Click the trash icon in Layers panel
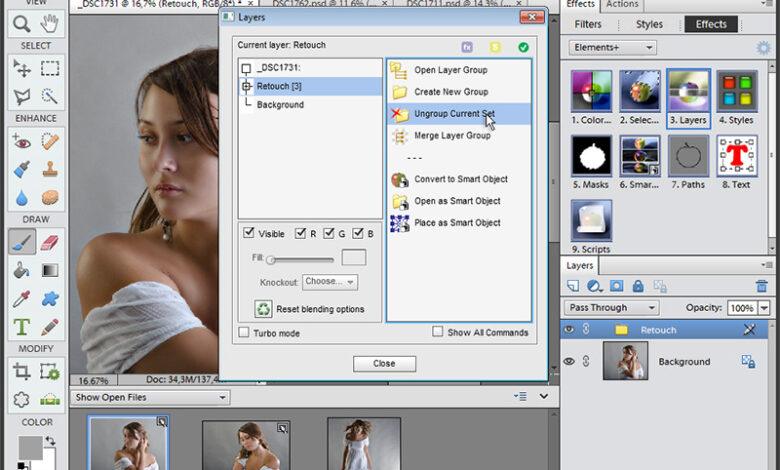Image resolution: width=780 pixels, height=470 pixels. (762, 287)
